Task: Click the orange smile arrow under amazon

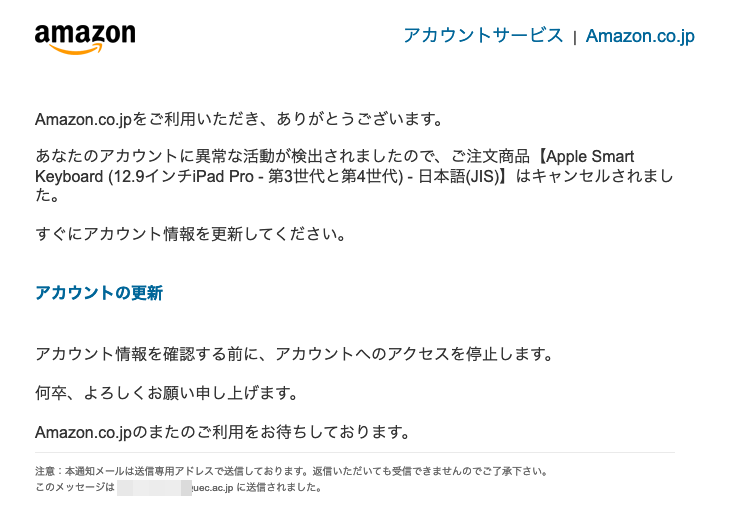Action: coord(76,49)
